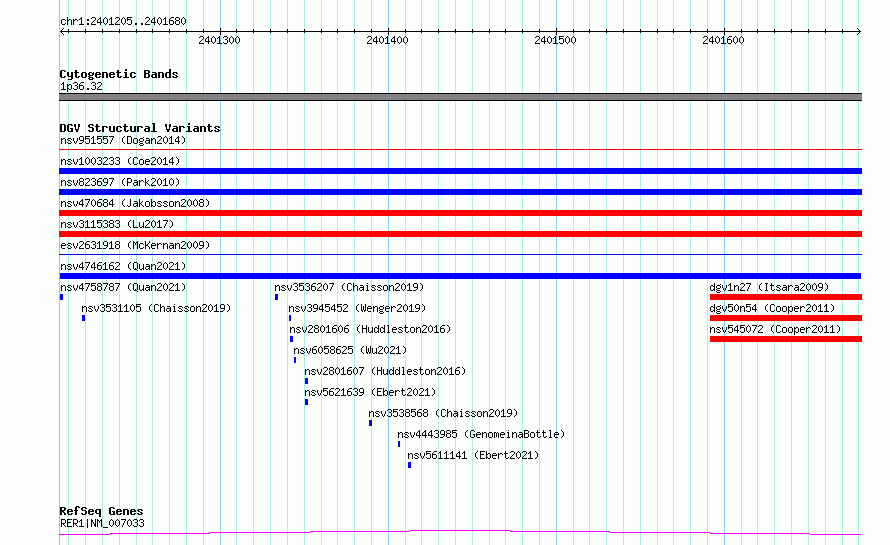Click variant label dgv50n54 (Cooper2011)
This screenshot has height=545, width=890.
[773, 308]
